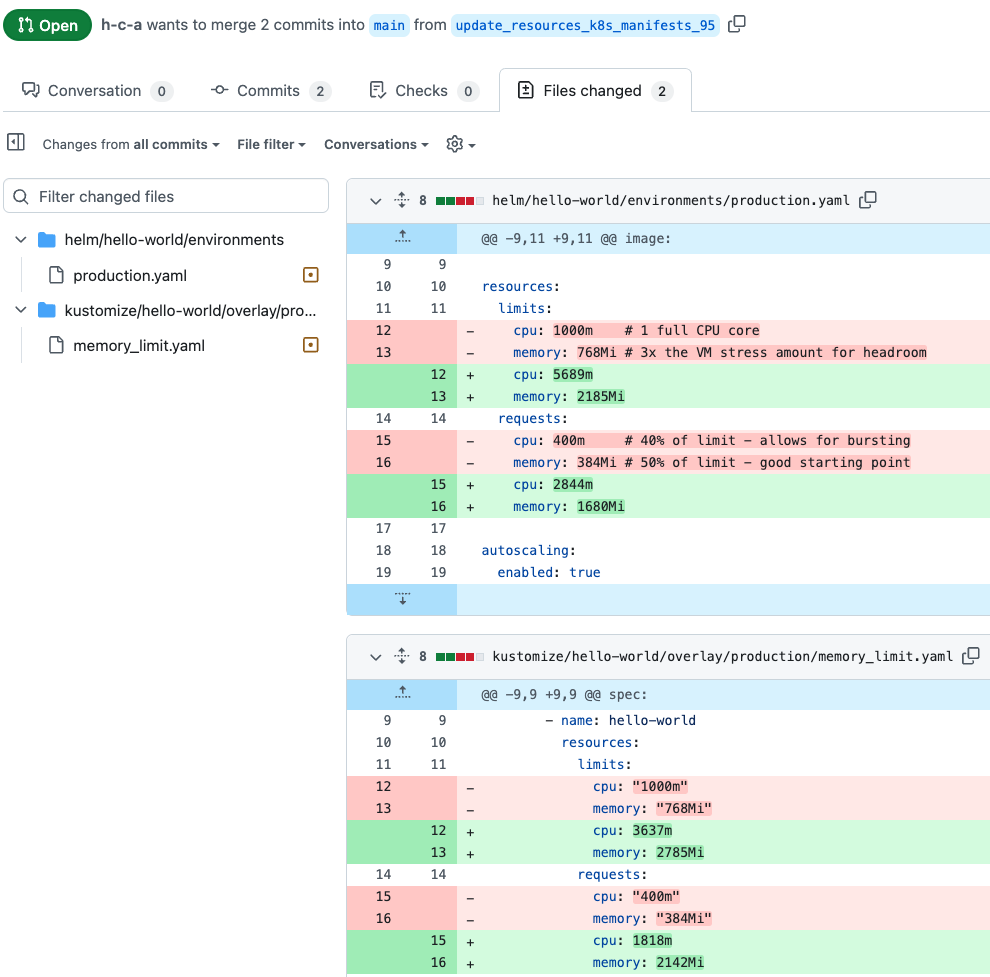Toggle the file tree sidebar icon
The width and height of the screenshot is (990, 977).
[x=16, y=143]
